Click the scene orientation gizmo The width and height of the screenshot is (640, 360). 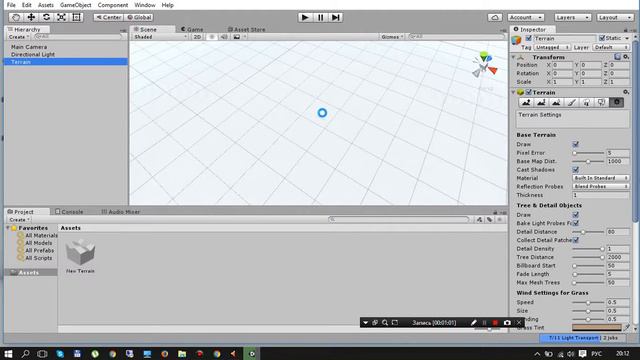[484, 66]
